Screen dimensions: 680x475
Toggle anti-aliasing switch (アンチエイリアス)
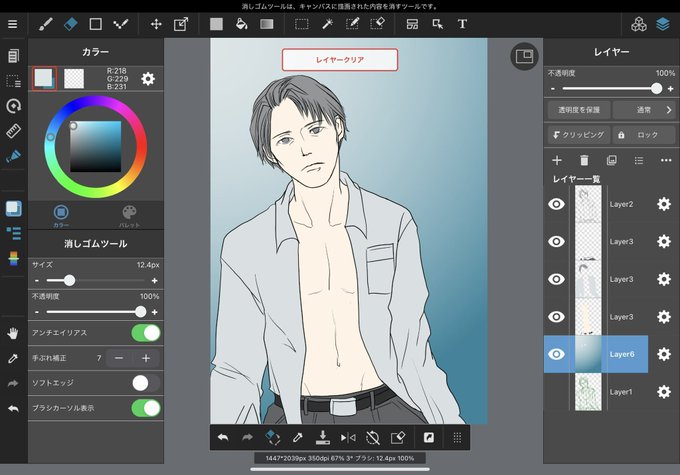pos(146,333)
